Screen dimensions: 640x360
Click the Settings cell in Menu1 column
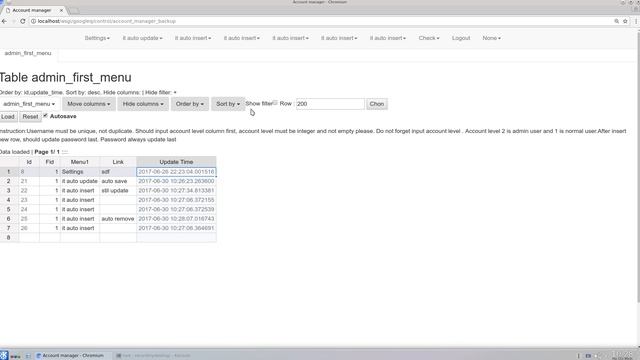click(80, 172)
